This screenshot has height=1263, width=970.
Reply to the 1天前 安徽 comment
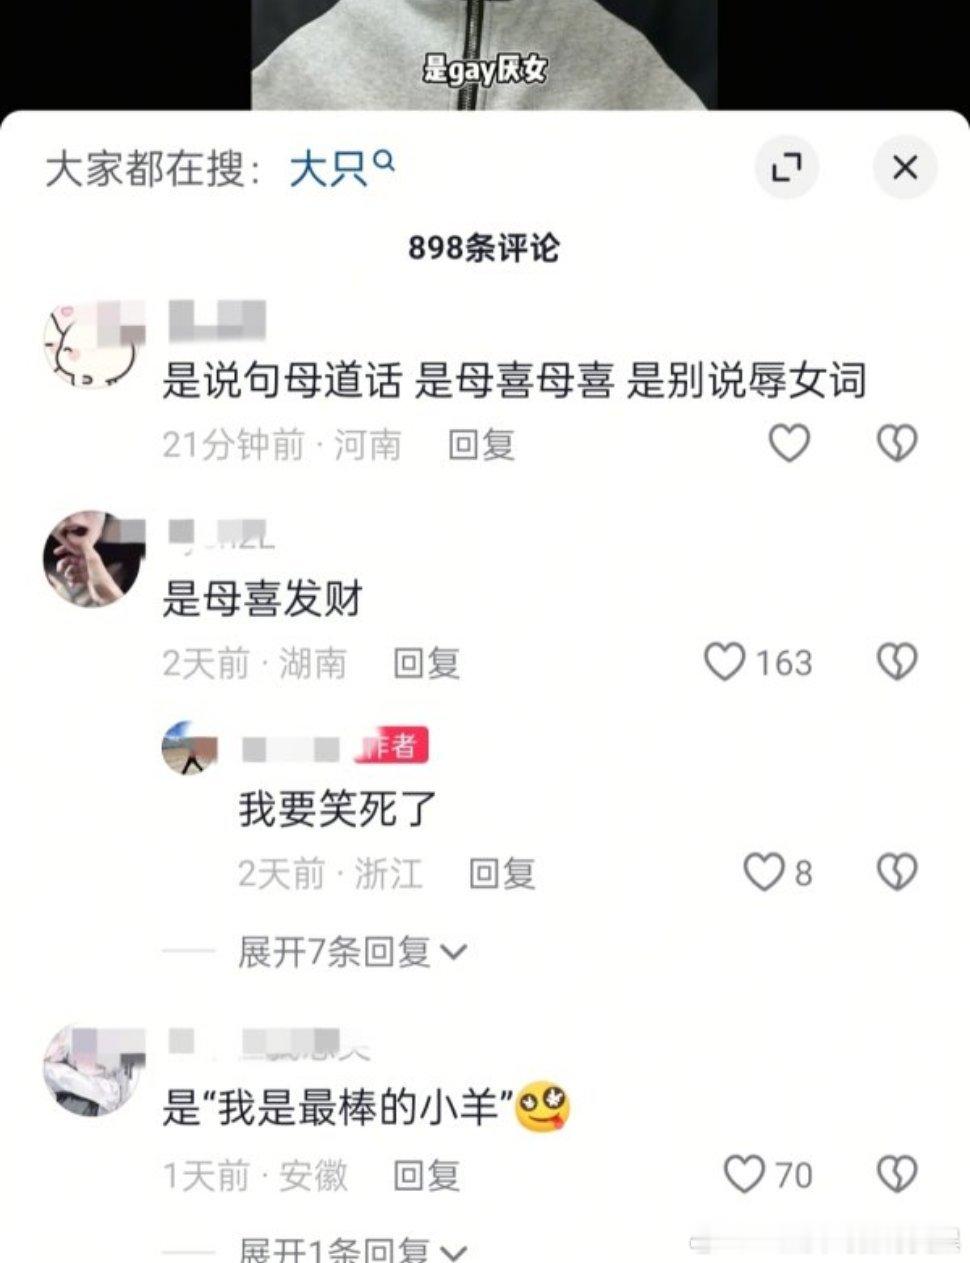pyautogui.click(x=427, y=1175)
